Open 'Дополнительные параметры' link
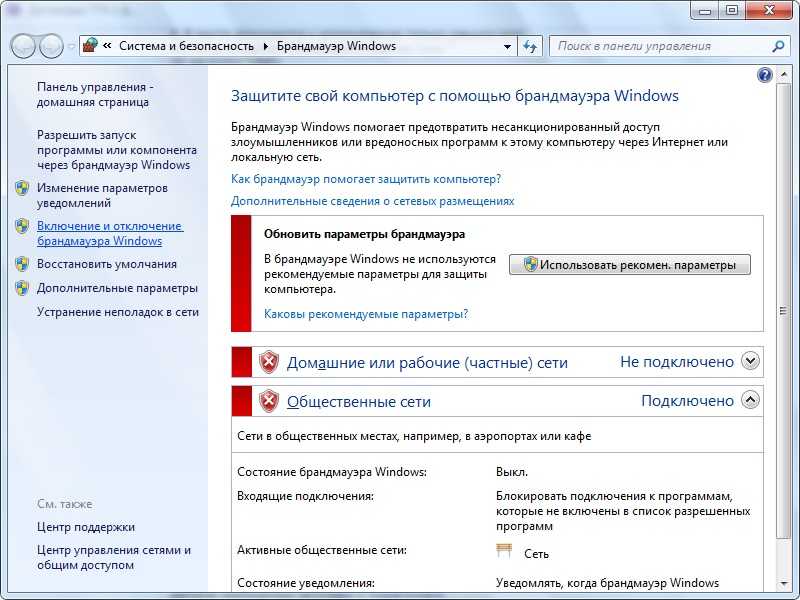Screen dimensions: 800x600 pyautogui.click(x=117, y=288)
